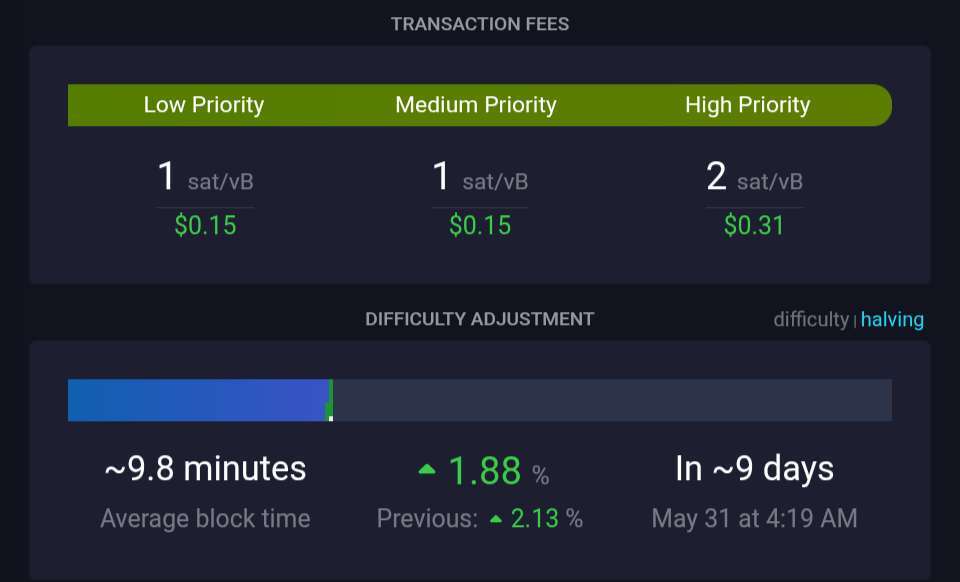Switch to the halving tab

(x=892, y=319)
